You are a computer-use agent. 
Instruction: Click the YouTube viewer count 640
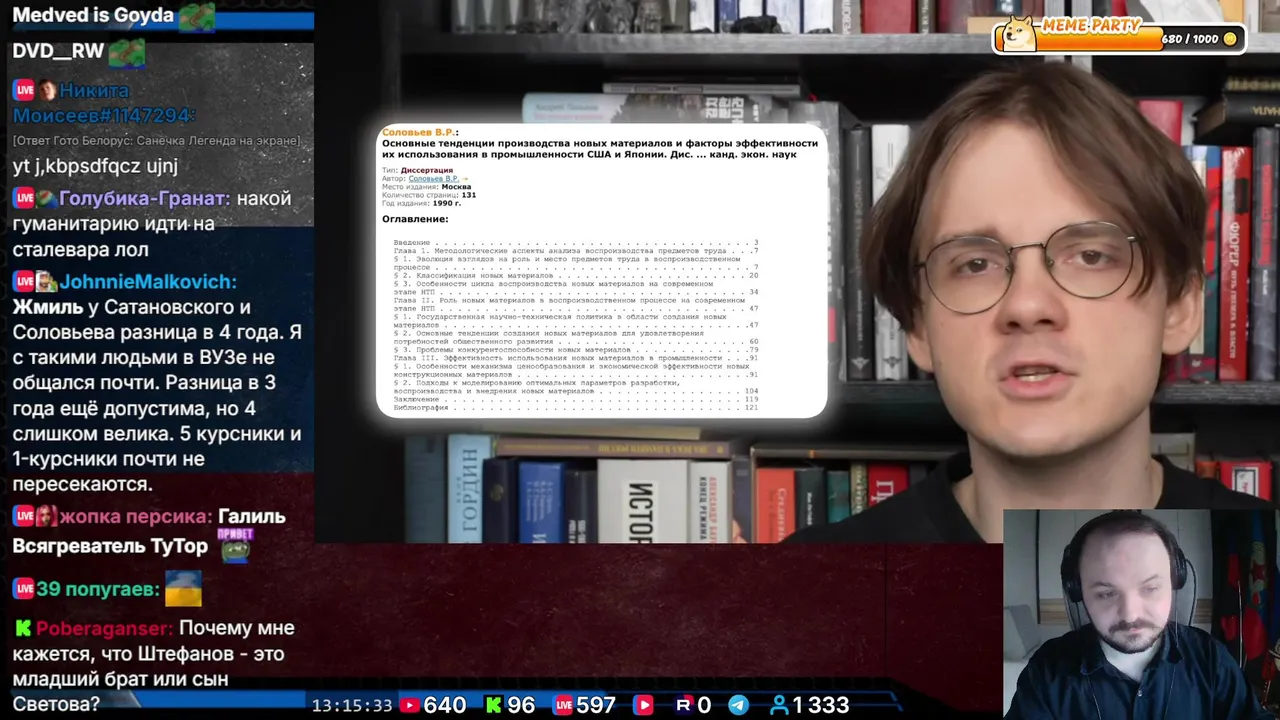[x=445, y=705]
